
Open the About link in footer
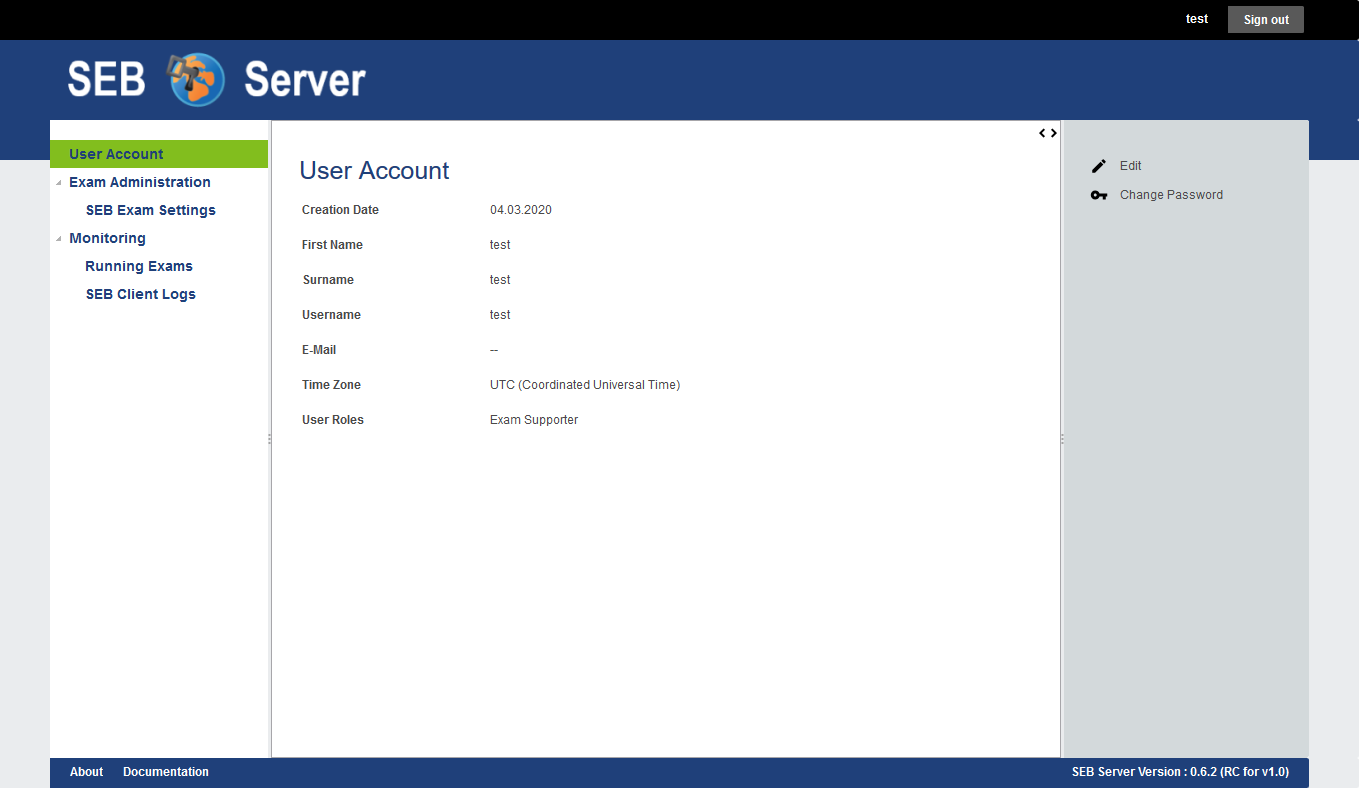click(86, 772)
